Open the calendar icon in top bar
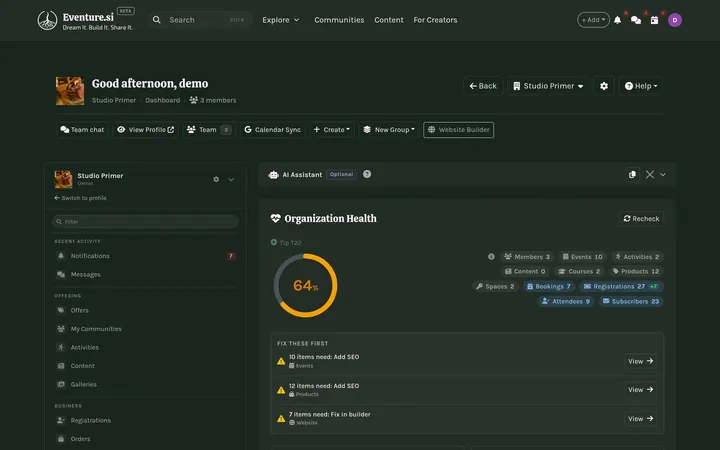This screenshot has width=720, height=450. coord(654,20)
